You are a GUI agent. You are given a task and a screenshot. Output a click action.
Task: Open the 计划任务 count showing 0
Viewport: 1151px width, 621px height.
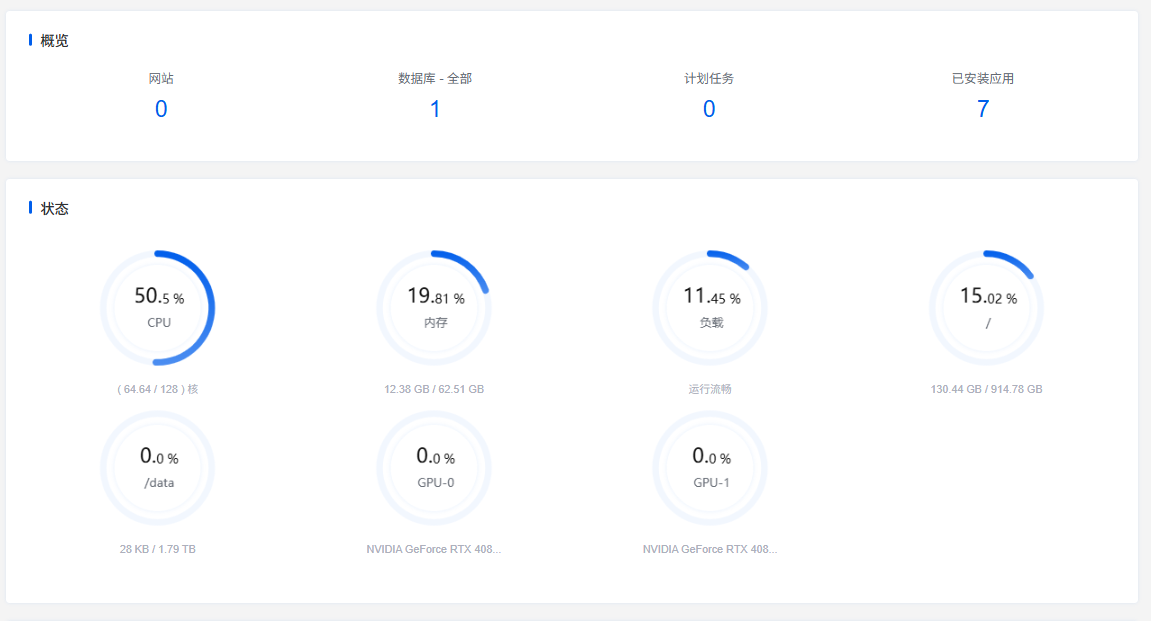click(x=709, y=109)
